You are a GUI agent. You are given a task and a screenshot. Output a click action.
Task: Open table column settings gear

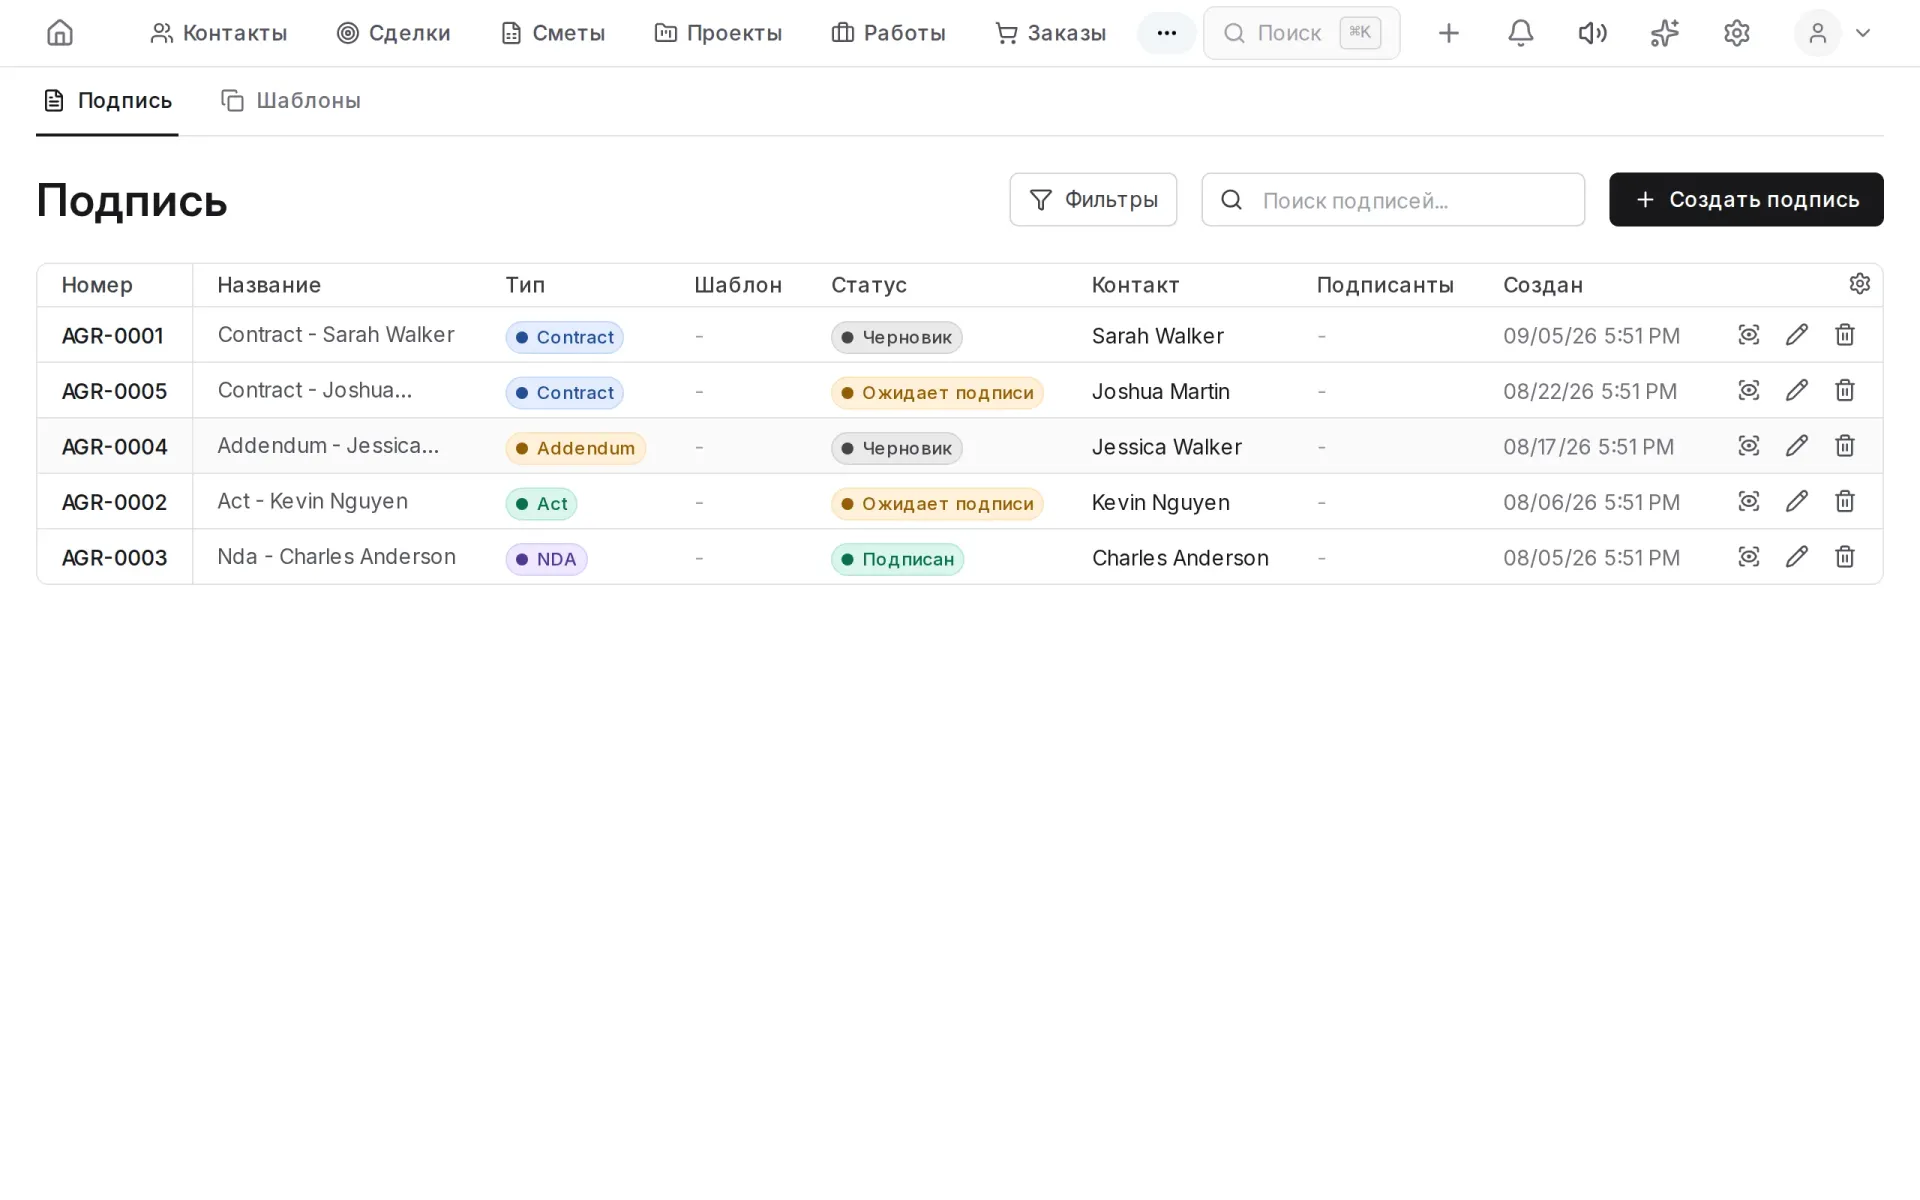[1859, 284]
